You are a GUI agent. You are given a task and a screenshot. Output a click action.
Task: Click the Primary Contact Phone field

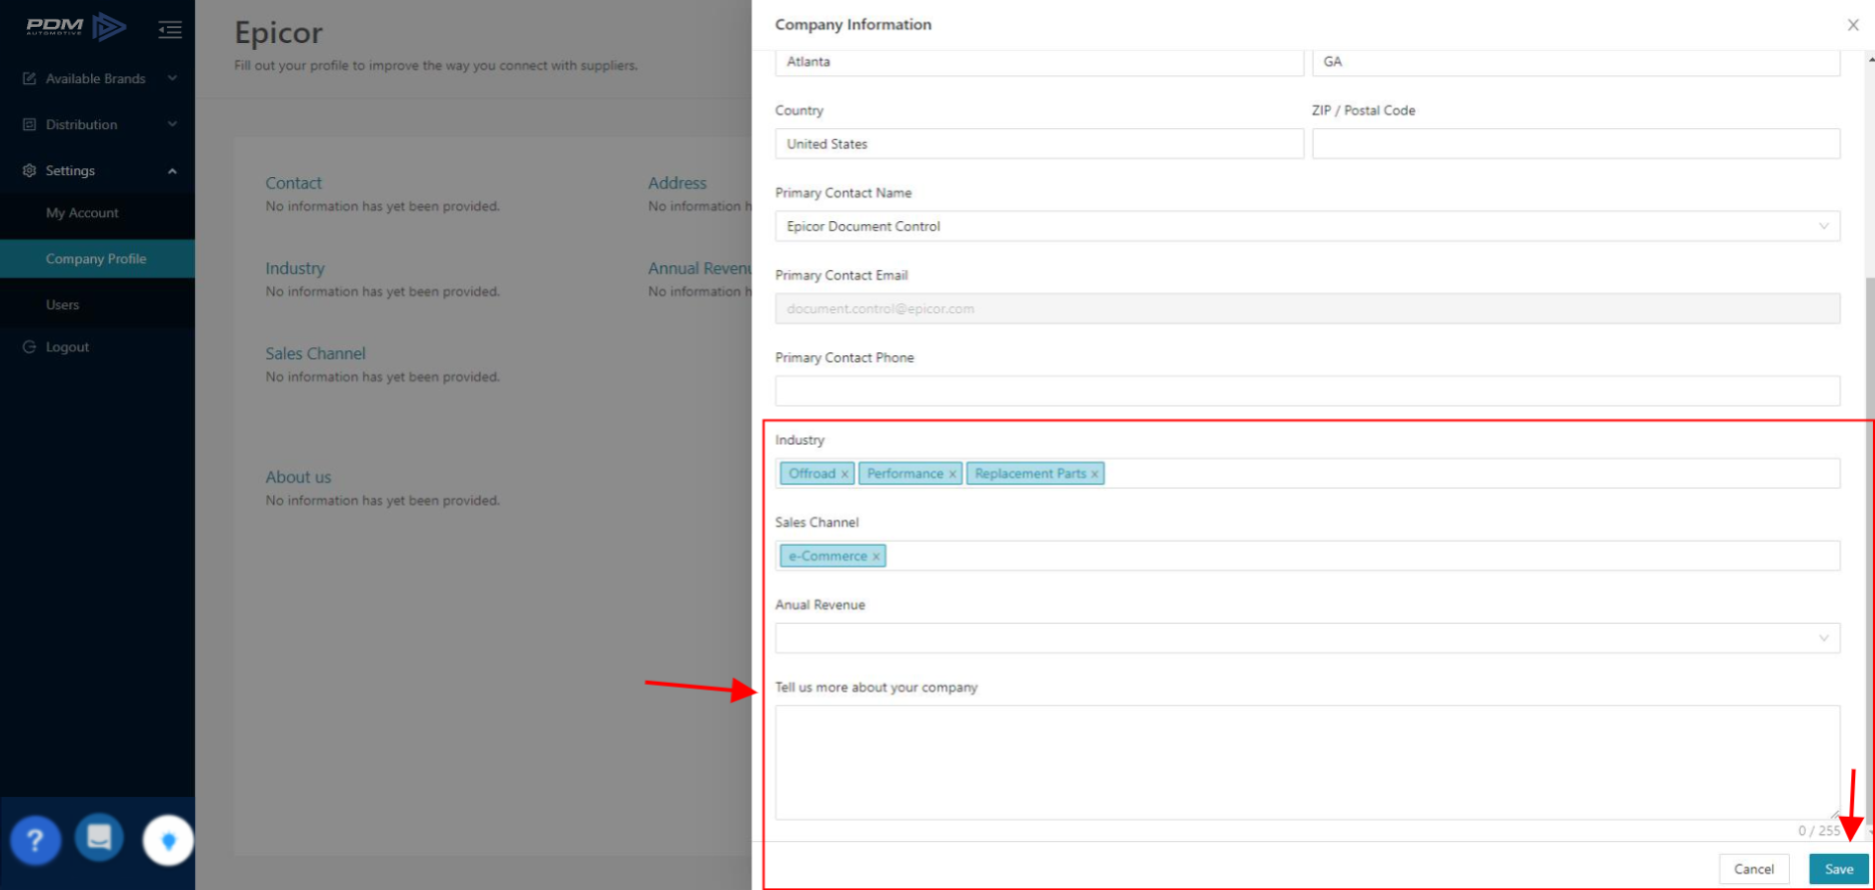[x=1307, y=391]
